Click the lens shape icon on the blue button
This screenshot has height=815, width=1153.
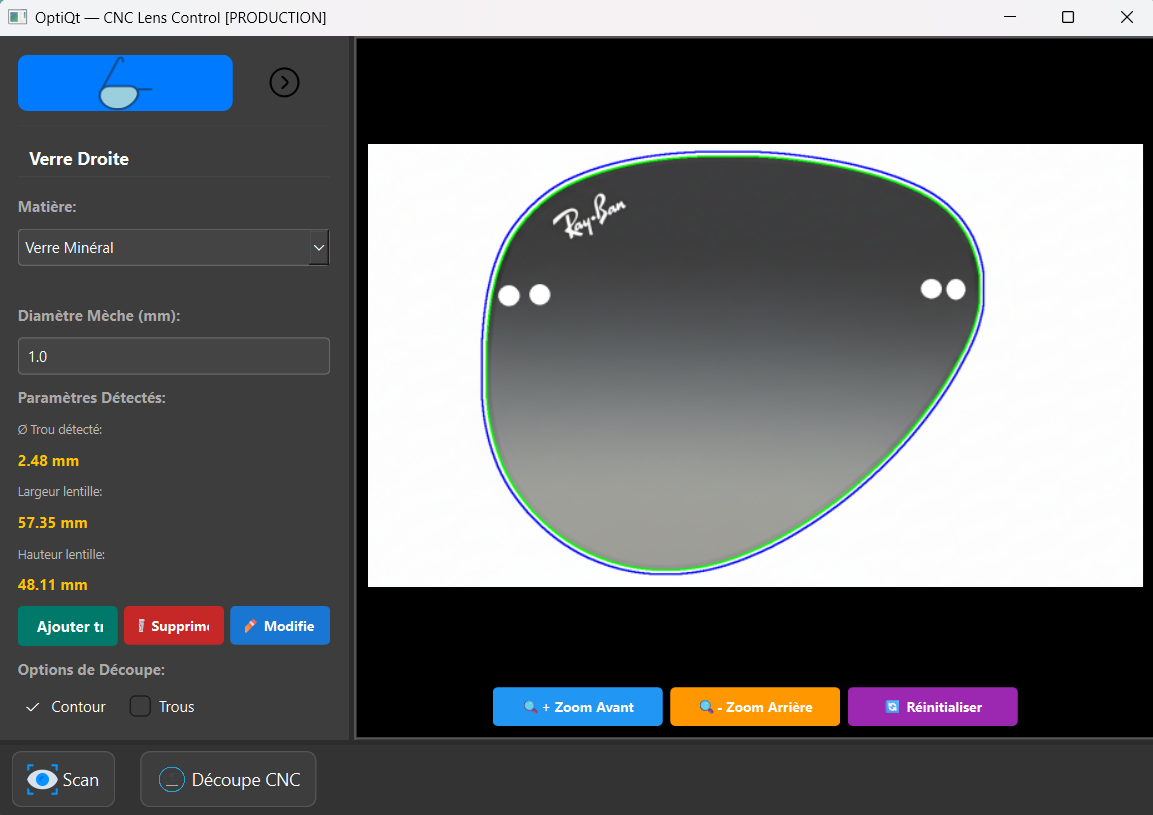[x=125, y=83]
